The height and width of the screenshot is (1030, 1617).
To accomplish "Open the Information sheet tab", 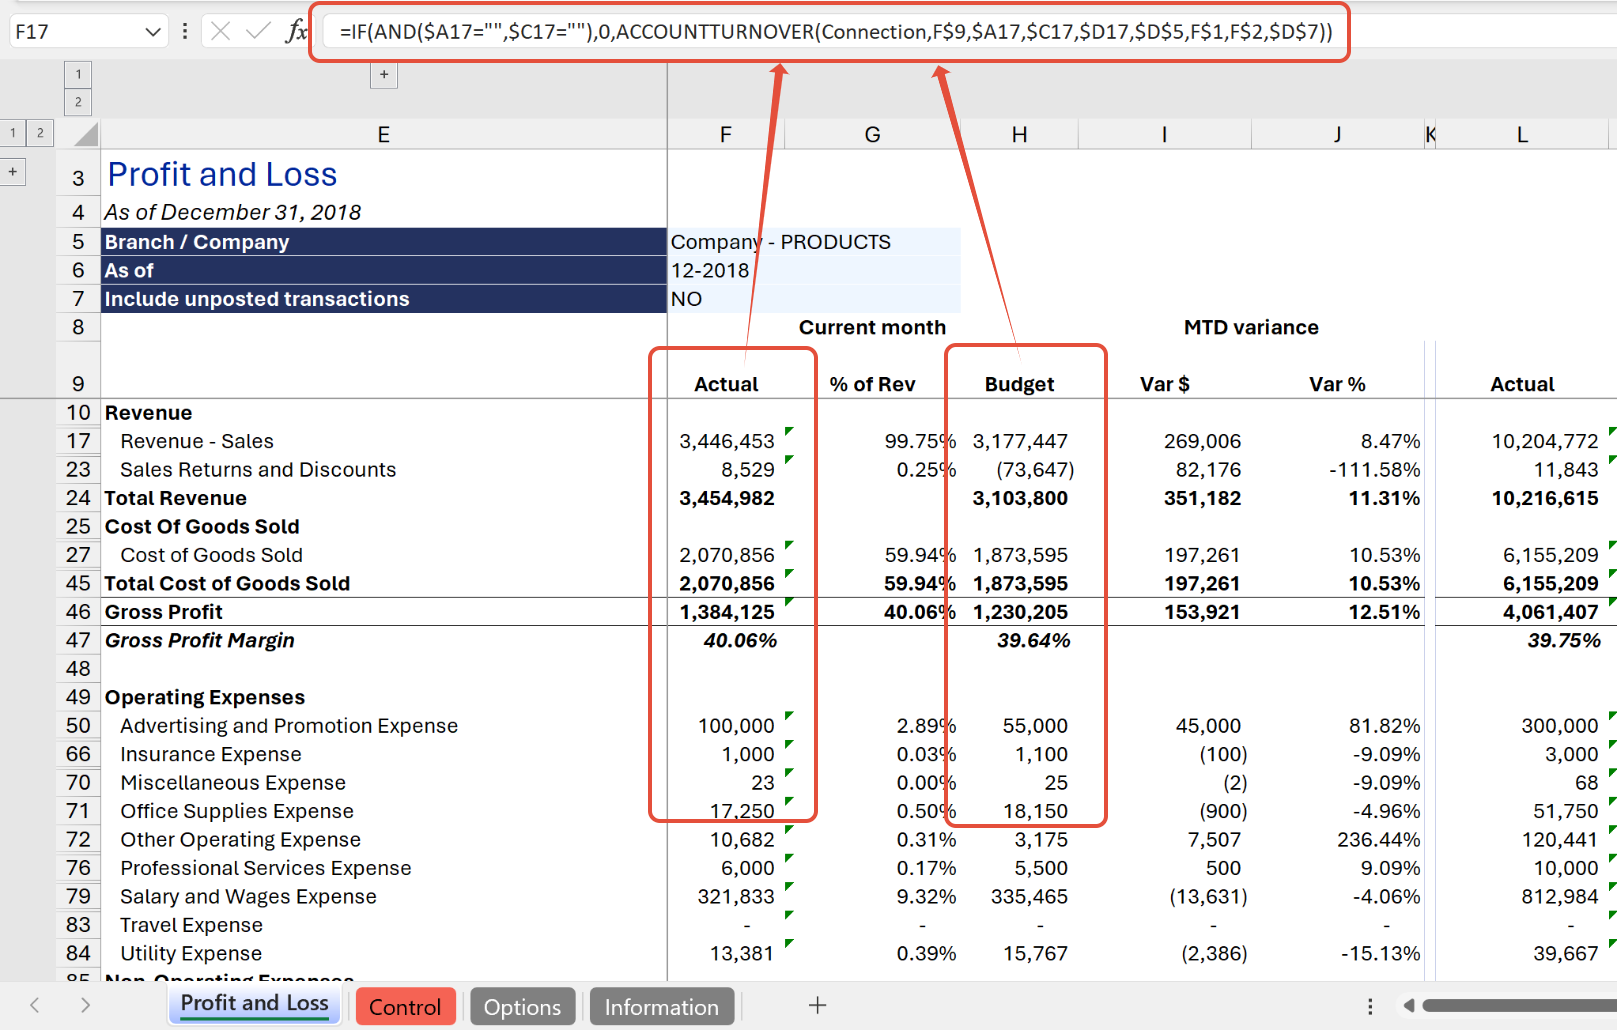I will click(x=661, y=1007).
